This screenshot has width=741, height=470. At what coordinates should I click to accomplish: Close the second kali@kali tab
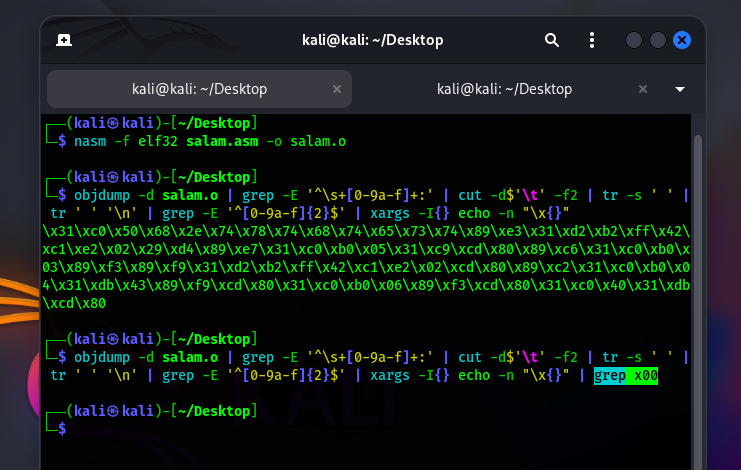(x=642, y=89)
